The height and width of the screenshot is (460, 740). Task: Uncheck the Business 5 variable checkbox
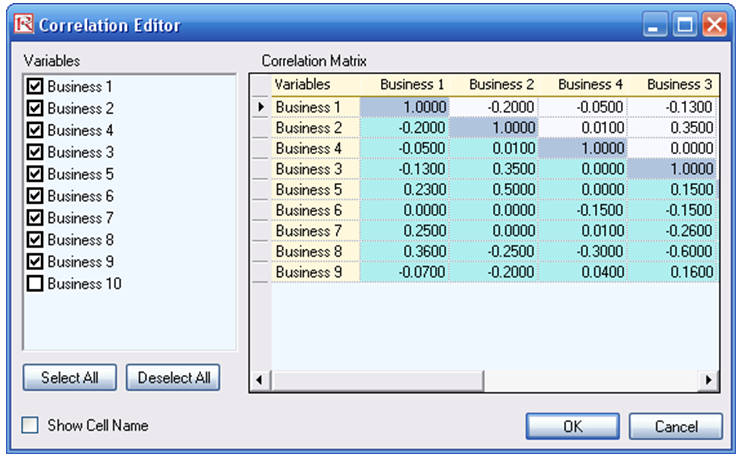click(x=35, y=174)
